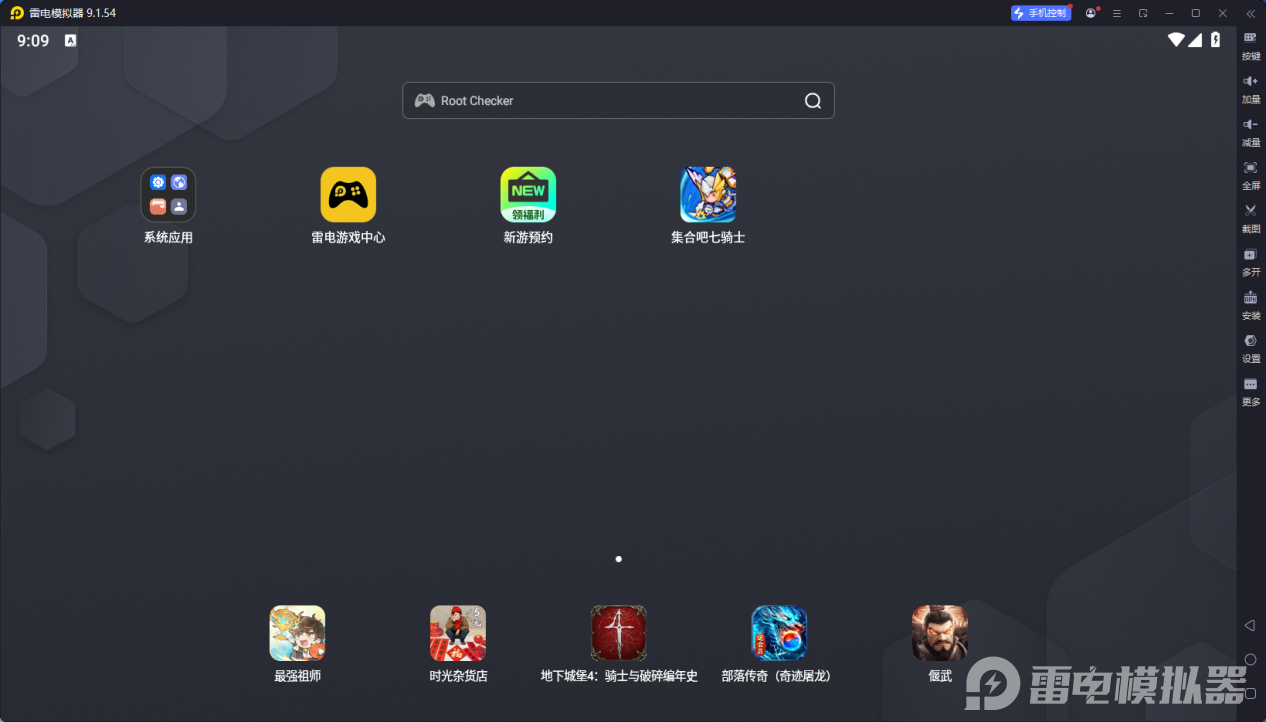The width and height of the screenshot is (1266, 722).
Task: Open the account profile icon in titlebar
Action: point(1091,13)
